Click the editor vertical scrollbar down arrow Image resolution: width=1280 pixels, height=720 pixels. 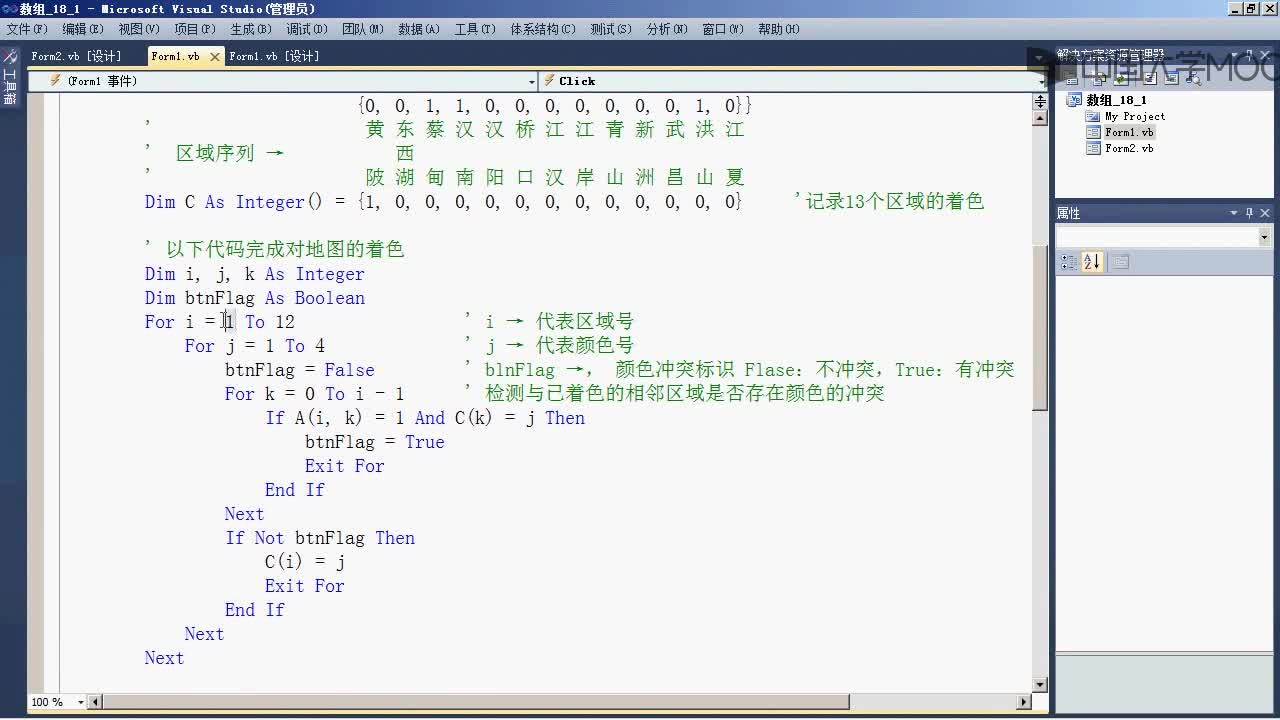coord(1040,685)
